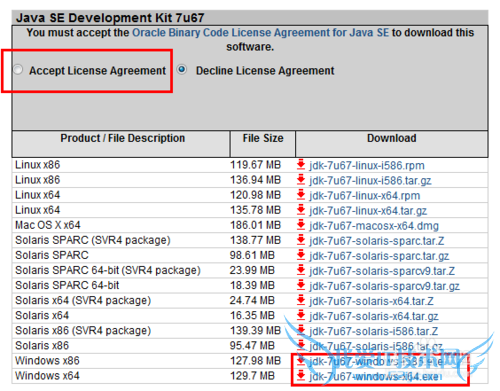Click the Windows x64 row label
The height and width of the screenshot is (391, 500).
click(x=47, y=376)
